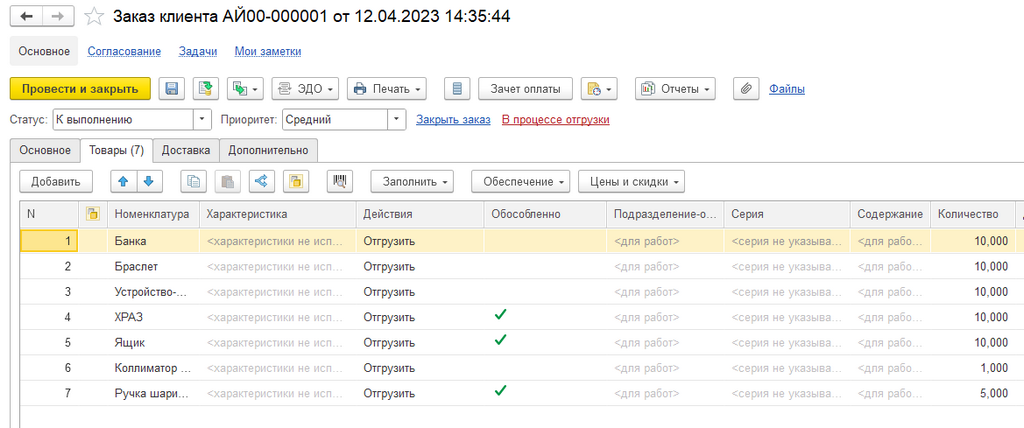Select the Банка nomenclature cell

pyautogui.click(x=153, y=241)
